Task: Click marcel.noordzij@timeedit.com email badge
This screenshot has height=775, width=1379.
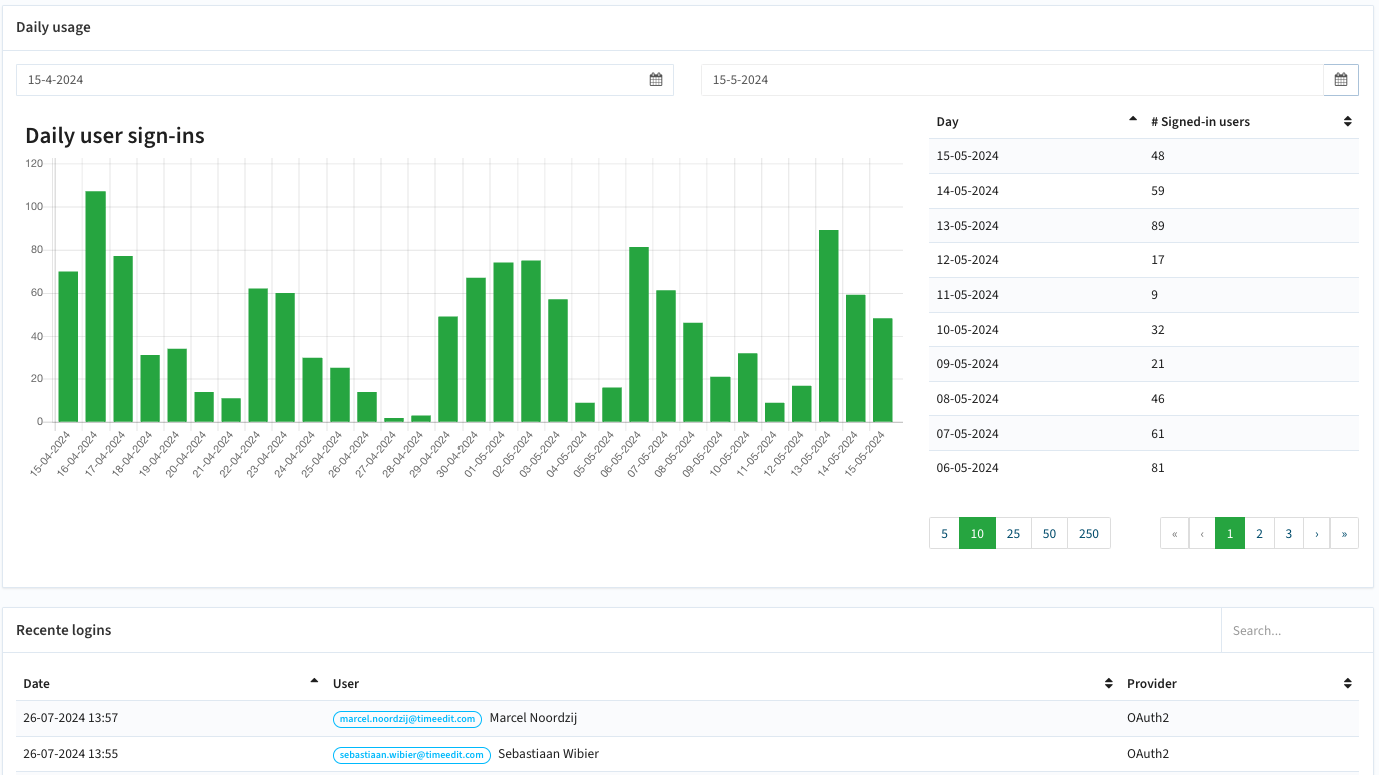Action: (407, 718)
